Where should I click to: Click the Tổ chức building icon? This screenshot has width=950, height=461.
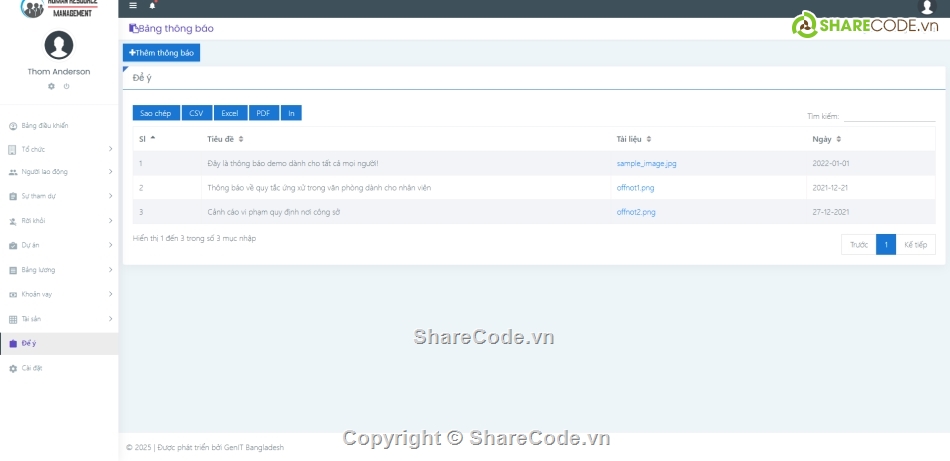[13, 149]
